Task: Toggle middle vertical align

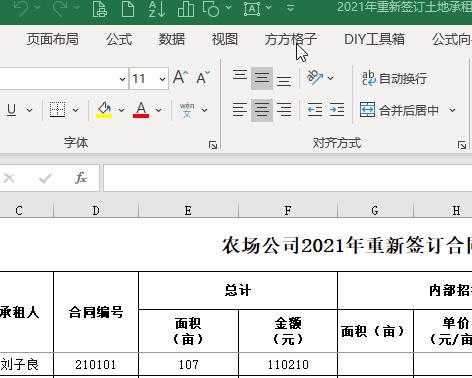Action: pyautogui.click(x=262, y=79)
